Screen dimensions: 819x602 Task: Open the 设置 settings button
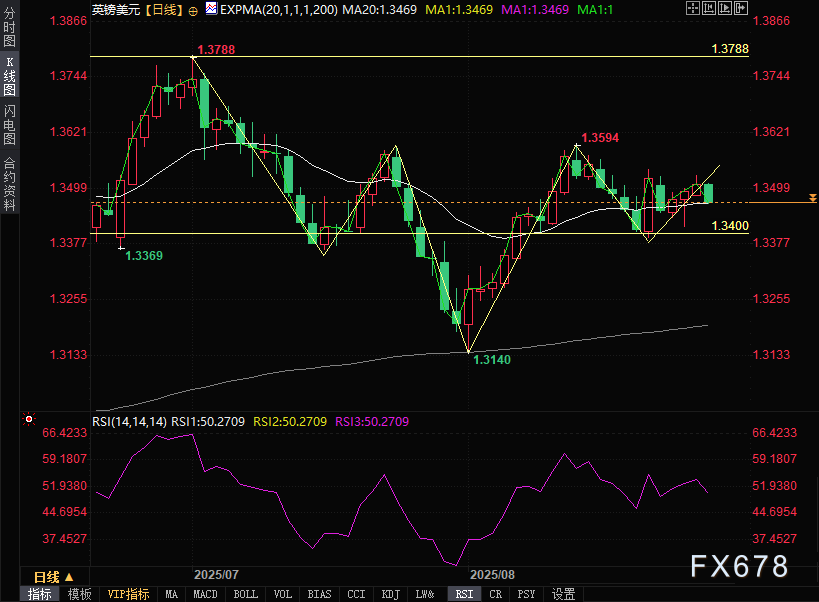[x=564, y=594]
